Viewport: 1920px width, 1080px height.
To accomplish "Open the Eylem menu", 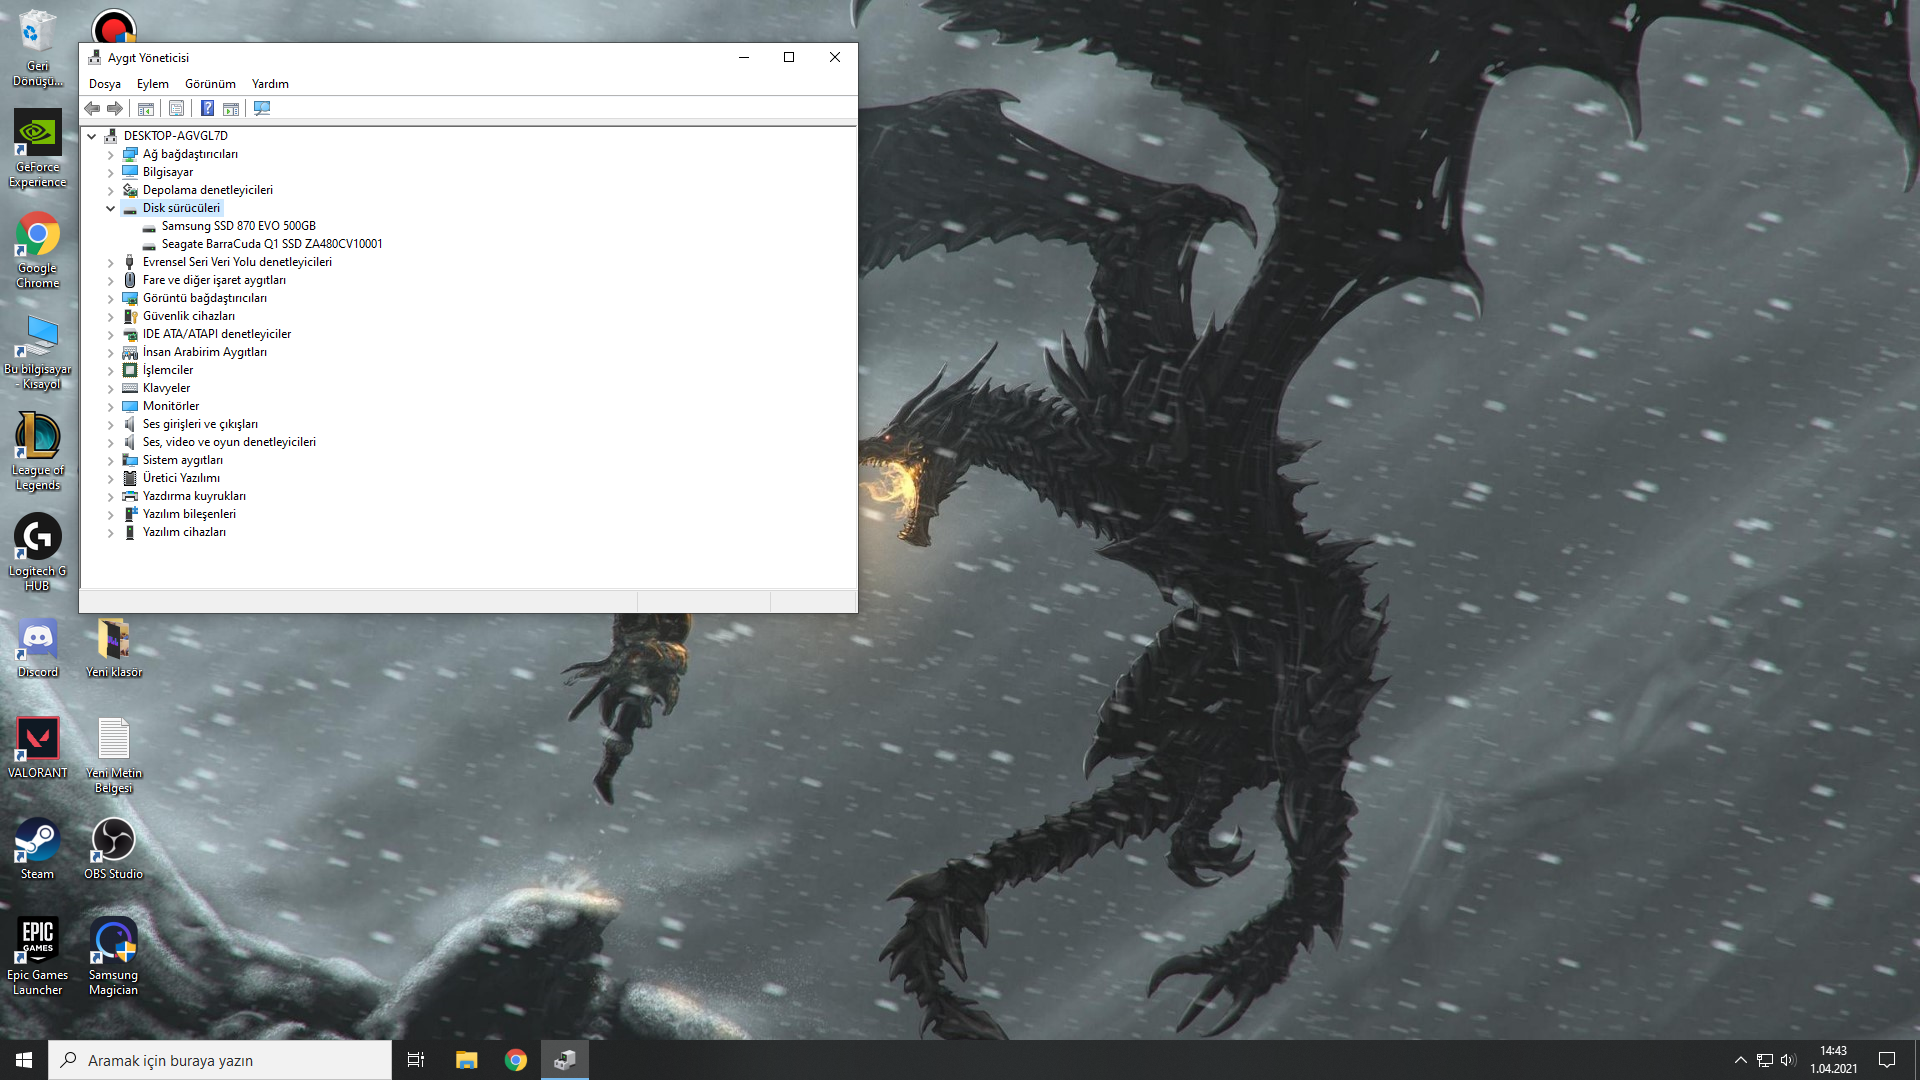I will tap(152, 84).
